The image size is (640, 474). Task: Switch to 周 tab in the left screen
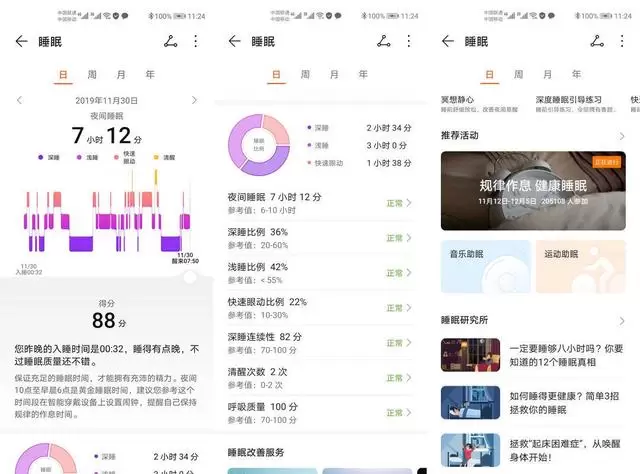(92, 75)
